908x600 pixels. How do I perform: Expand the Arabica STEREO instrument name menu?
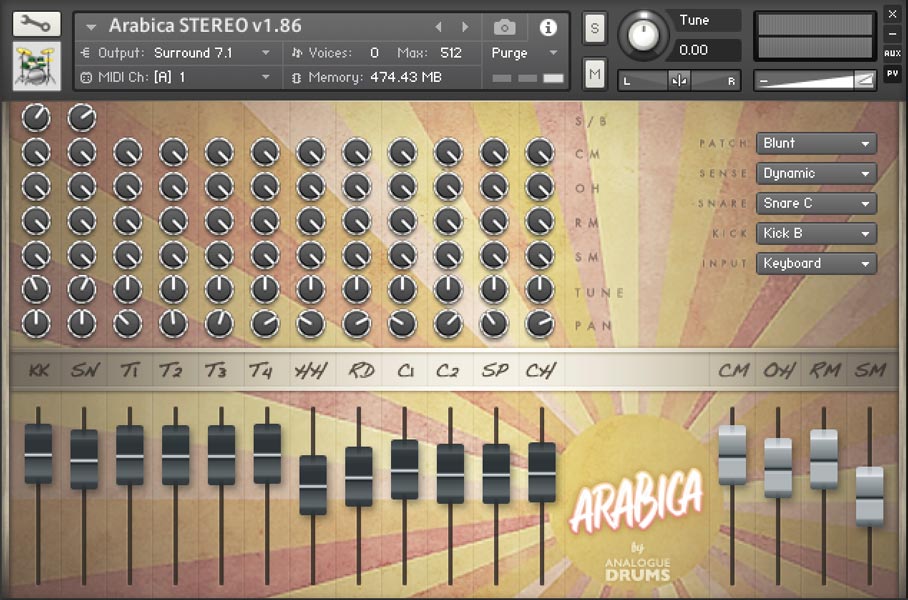(x=91, y=27)
